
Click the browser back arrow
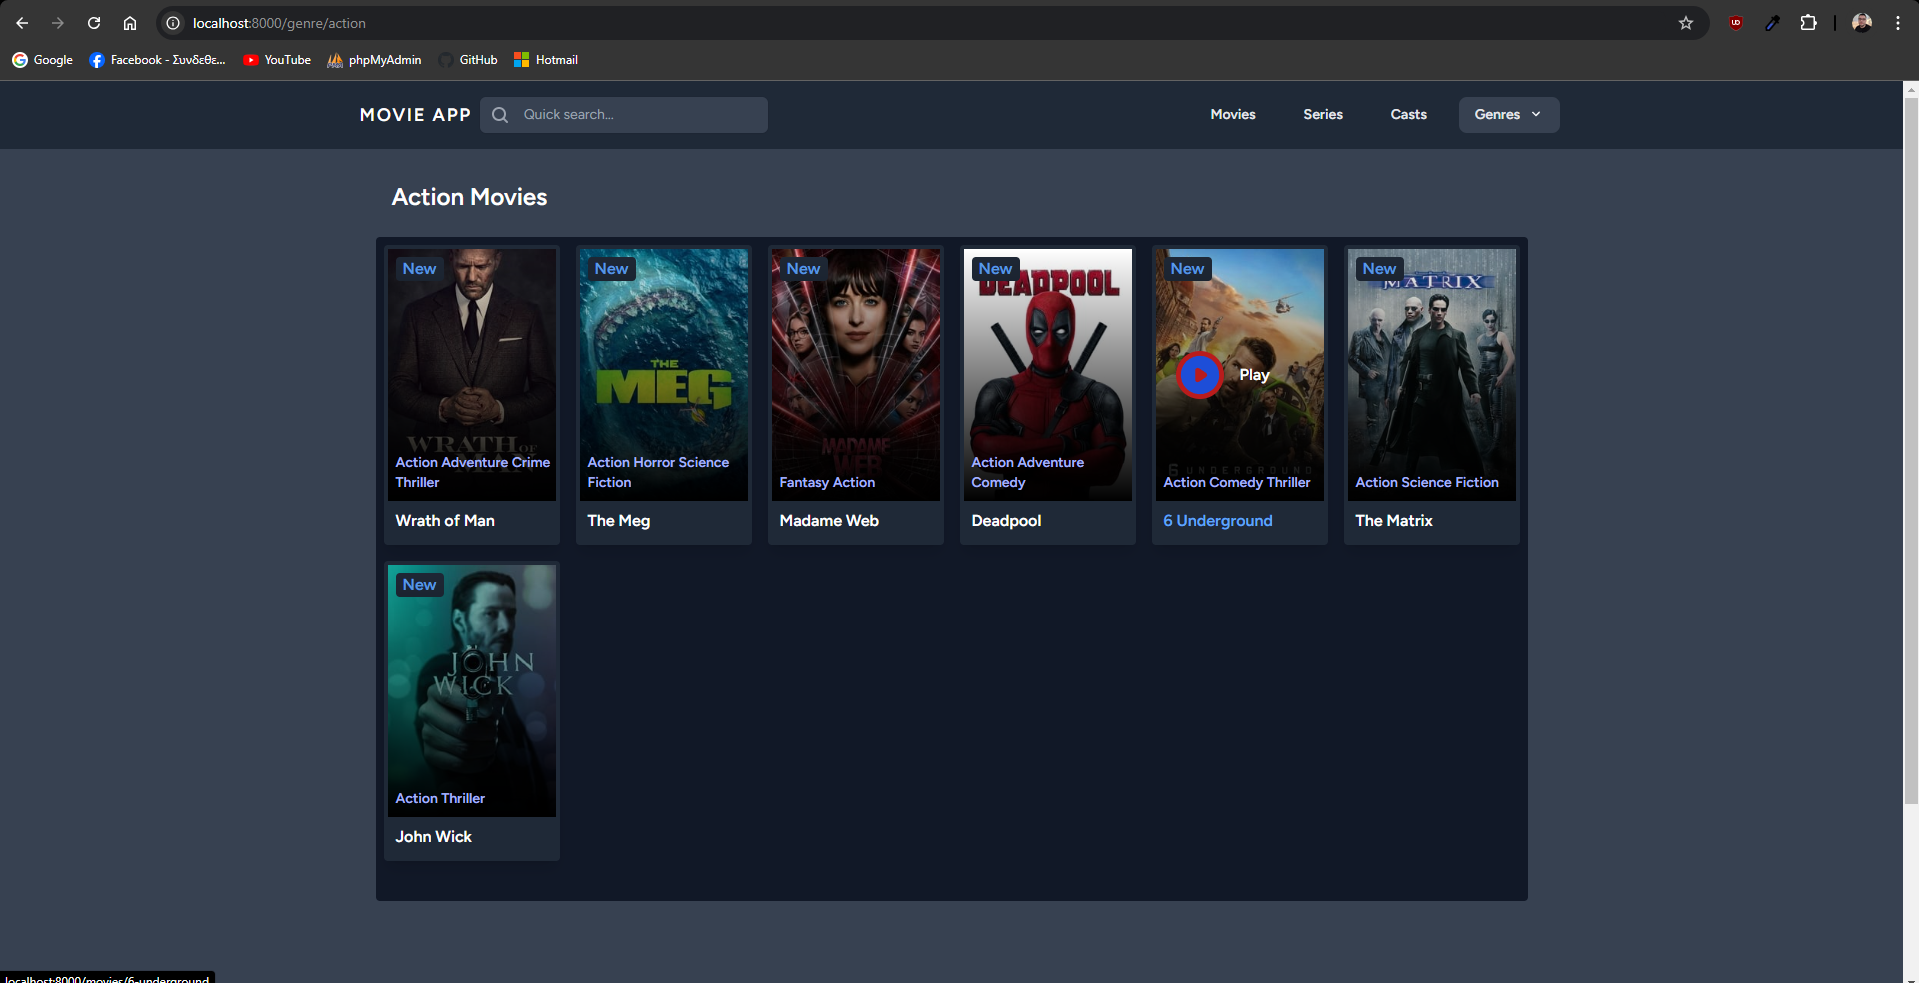pyautogui.click(x=22, y=23)
